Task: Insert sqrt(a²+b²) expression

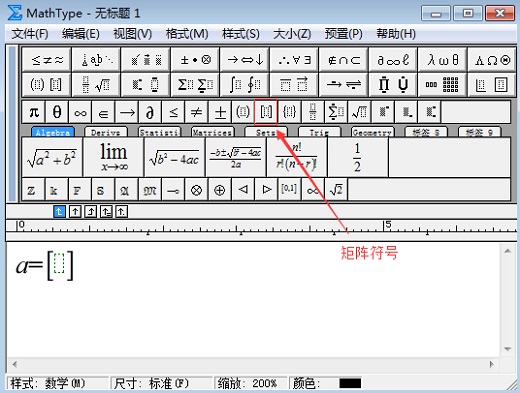Action: pos(52,157)
